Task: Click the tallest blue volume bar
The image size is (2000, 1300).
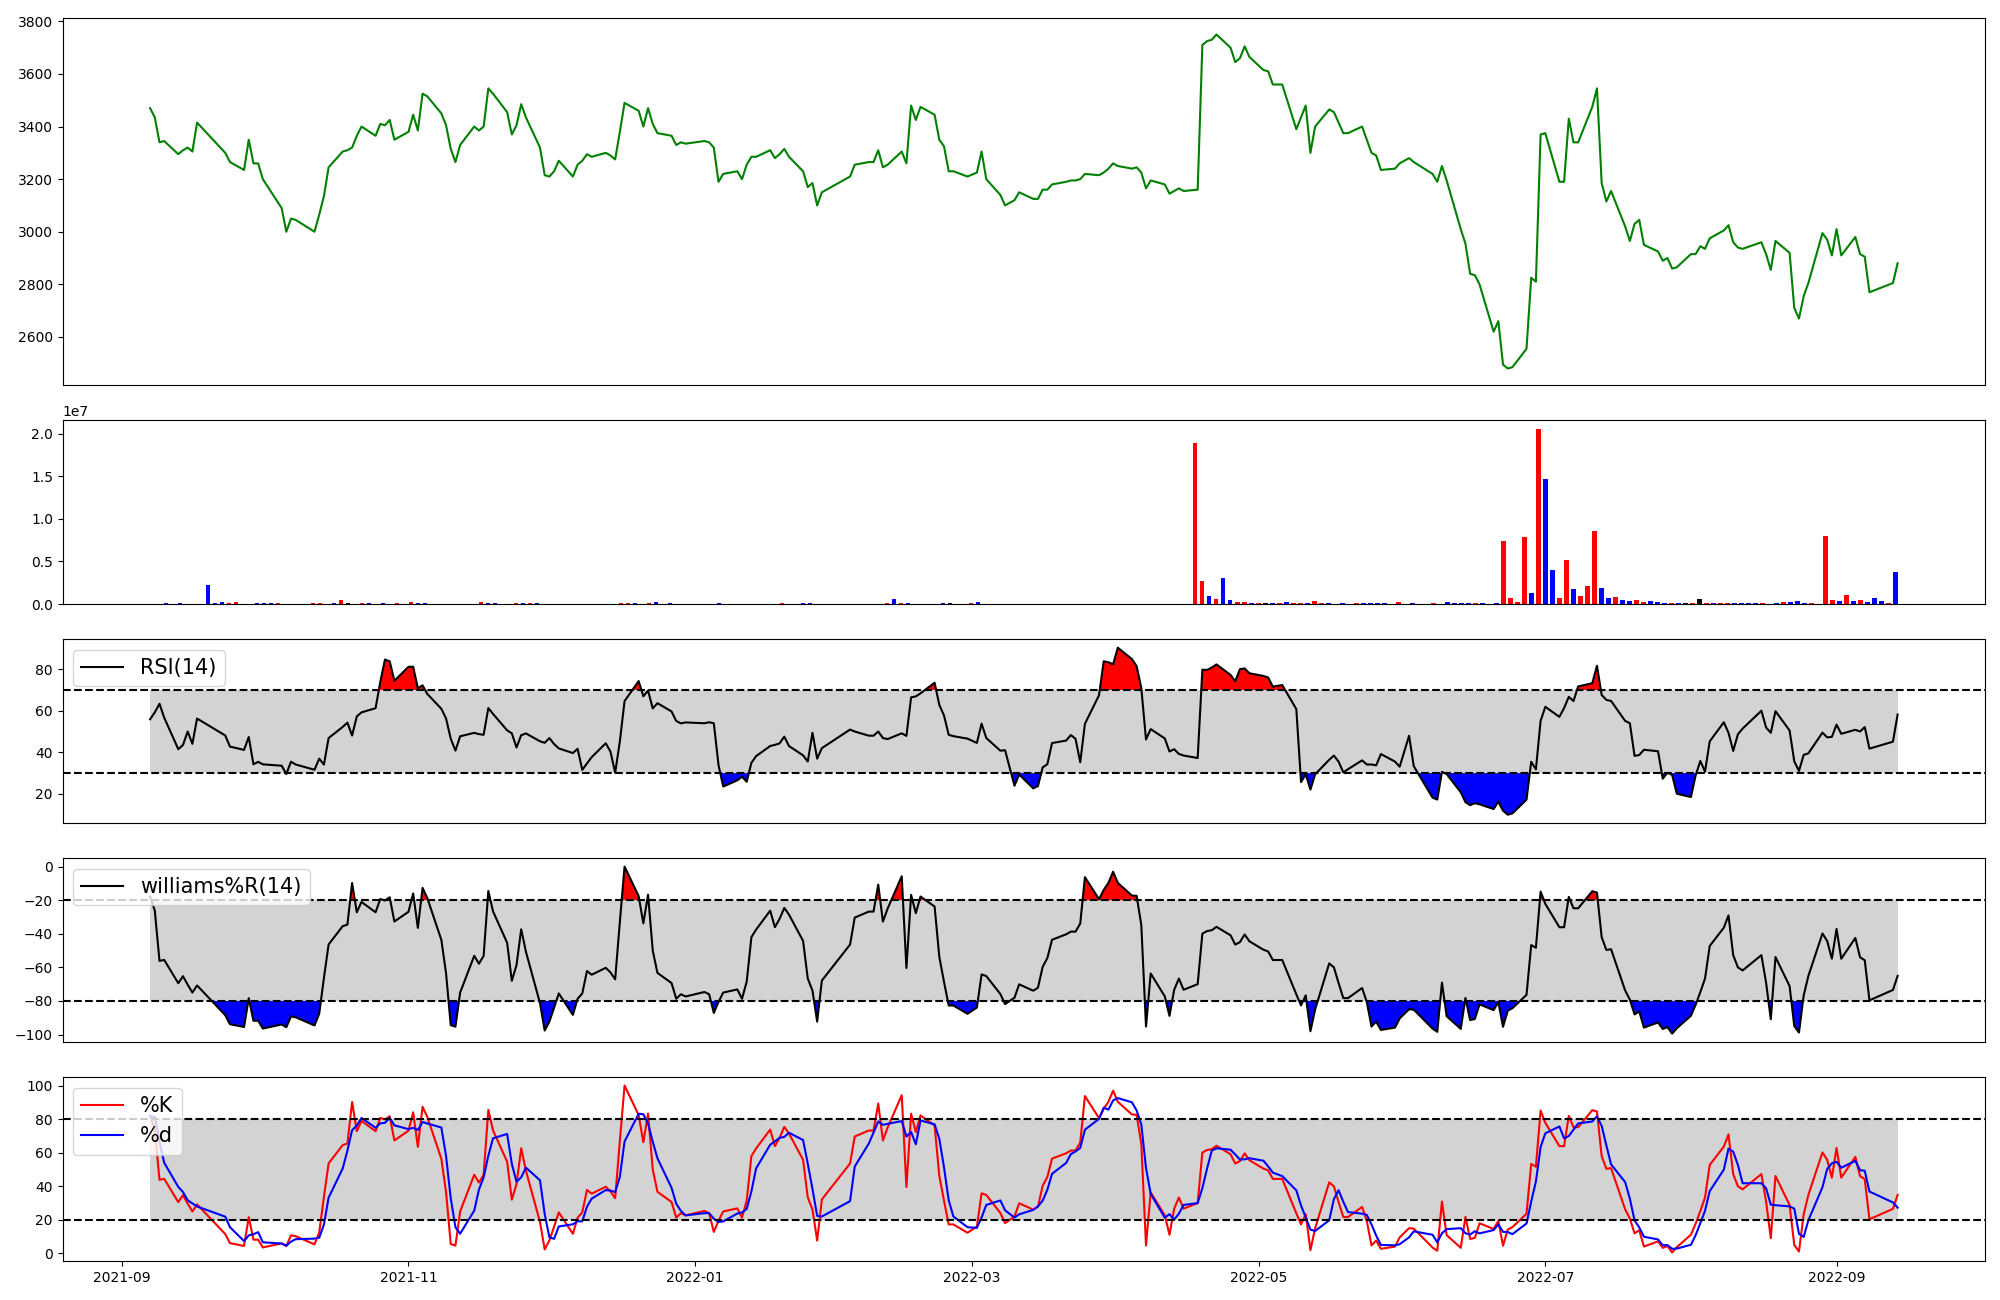Action: pos(1545,541)
